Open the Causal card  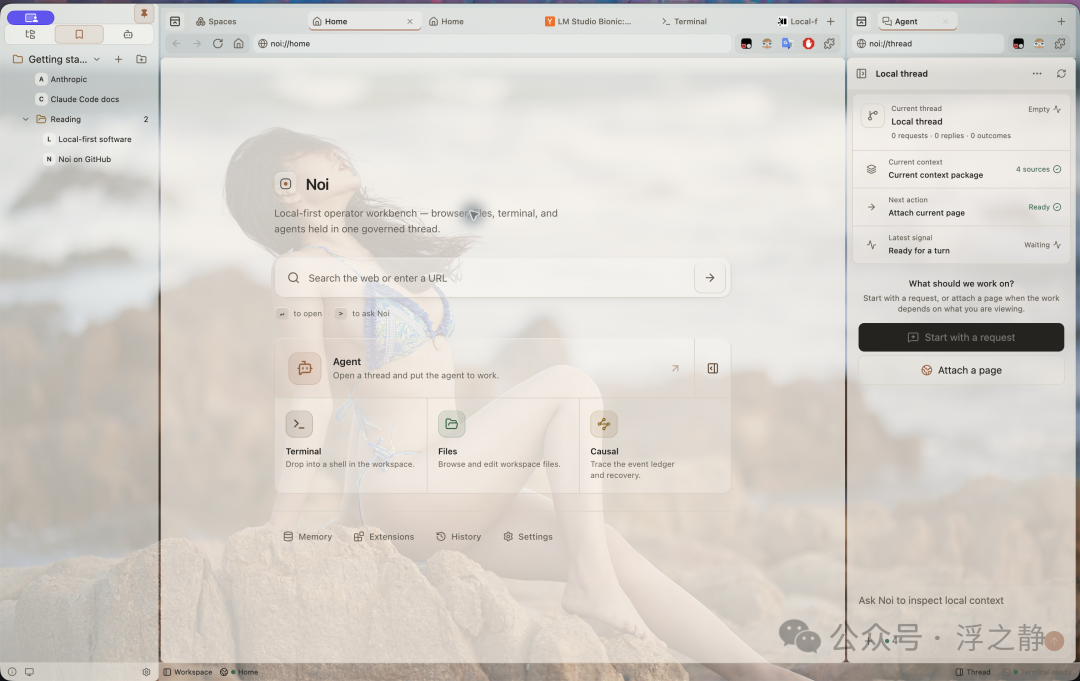coord(655,445)
